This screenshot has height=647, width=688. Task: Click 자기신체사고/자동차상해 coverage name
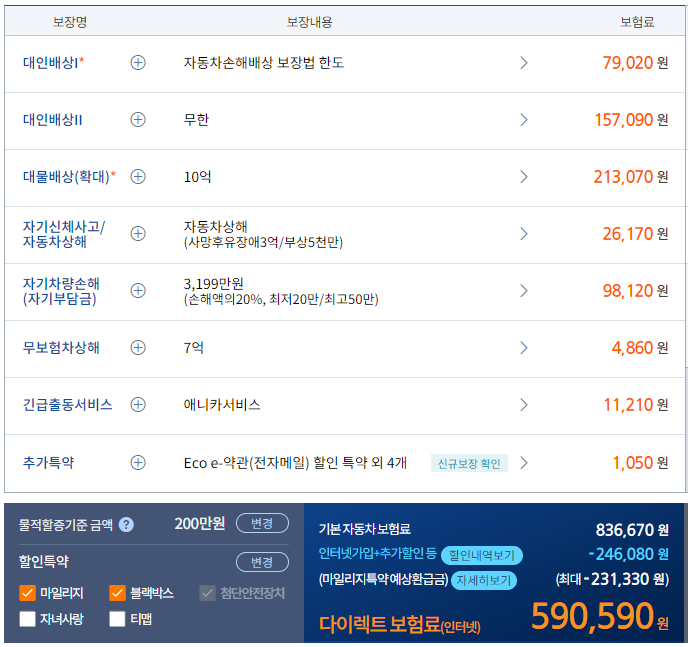64,234
